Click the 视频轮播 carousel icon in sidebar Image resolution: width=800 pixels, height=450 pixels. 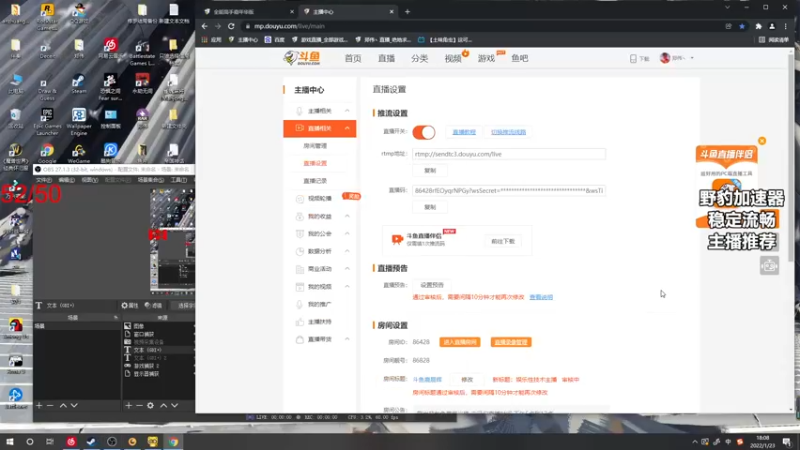pyautogui.click(x=299, y=198)
